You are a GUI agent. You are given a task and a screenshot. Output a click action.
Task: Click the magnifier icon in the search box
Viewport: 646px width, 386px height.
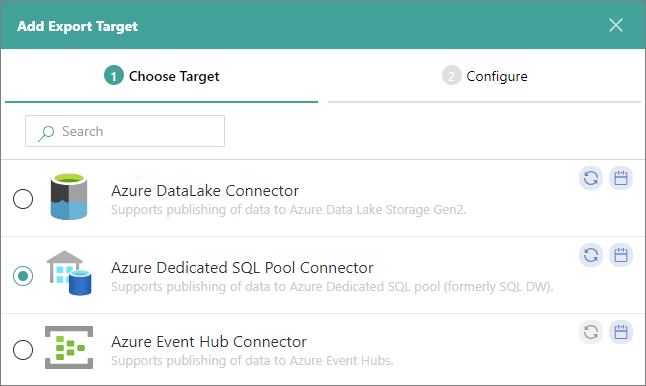46,133
